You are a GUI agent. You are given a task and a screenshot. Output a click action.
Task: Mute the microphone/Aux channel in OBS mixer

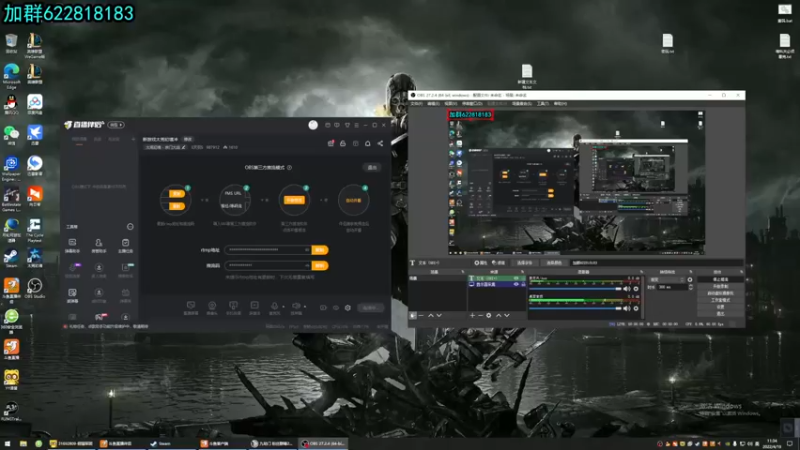pyautogui.click(x=627, y=289)
